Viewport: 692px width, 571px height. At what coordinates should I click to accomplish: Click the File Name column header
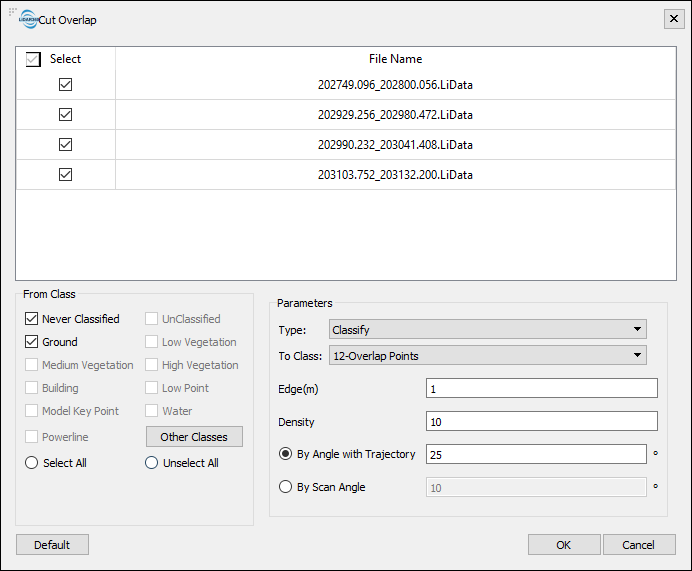(x=395, y=59)
